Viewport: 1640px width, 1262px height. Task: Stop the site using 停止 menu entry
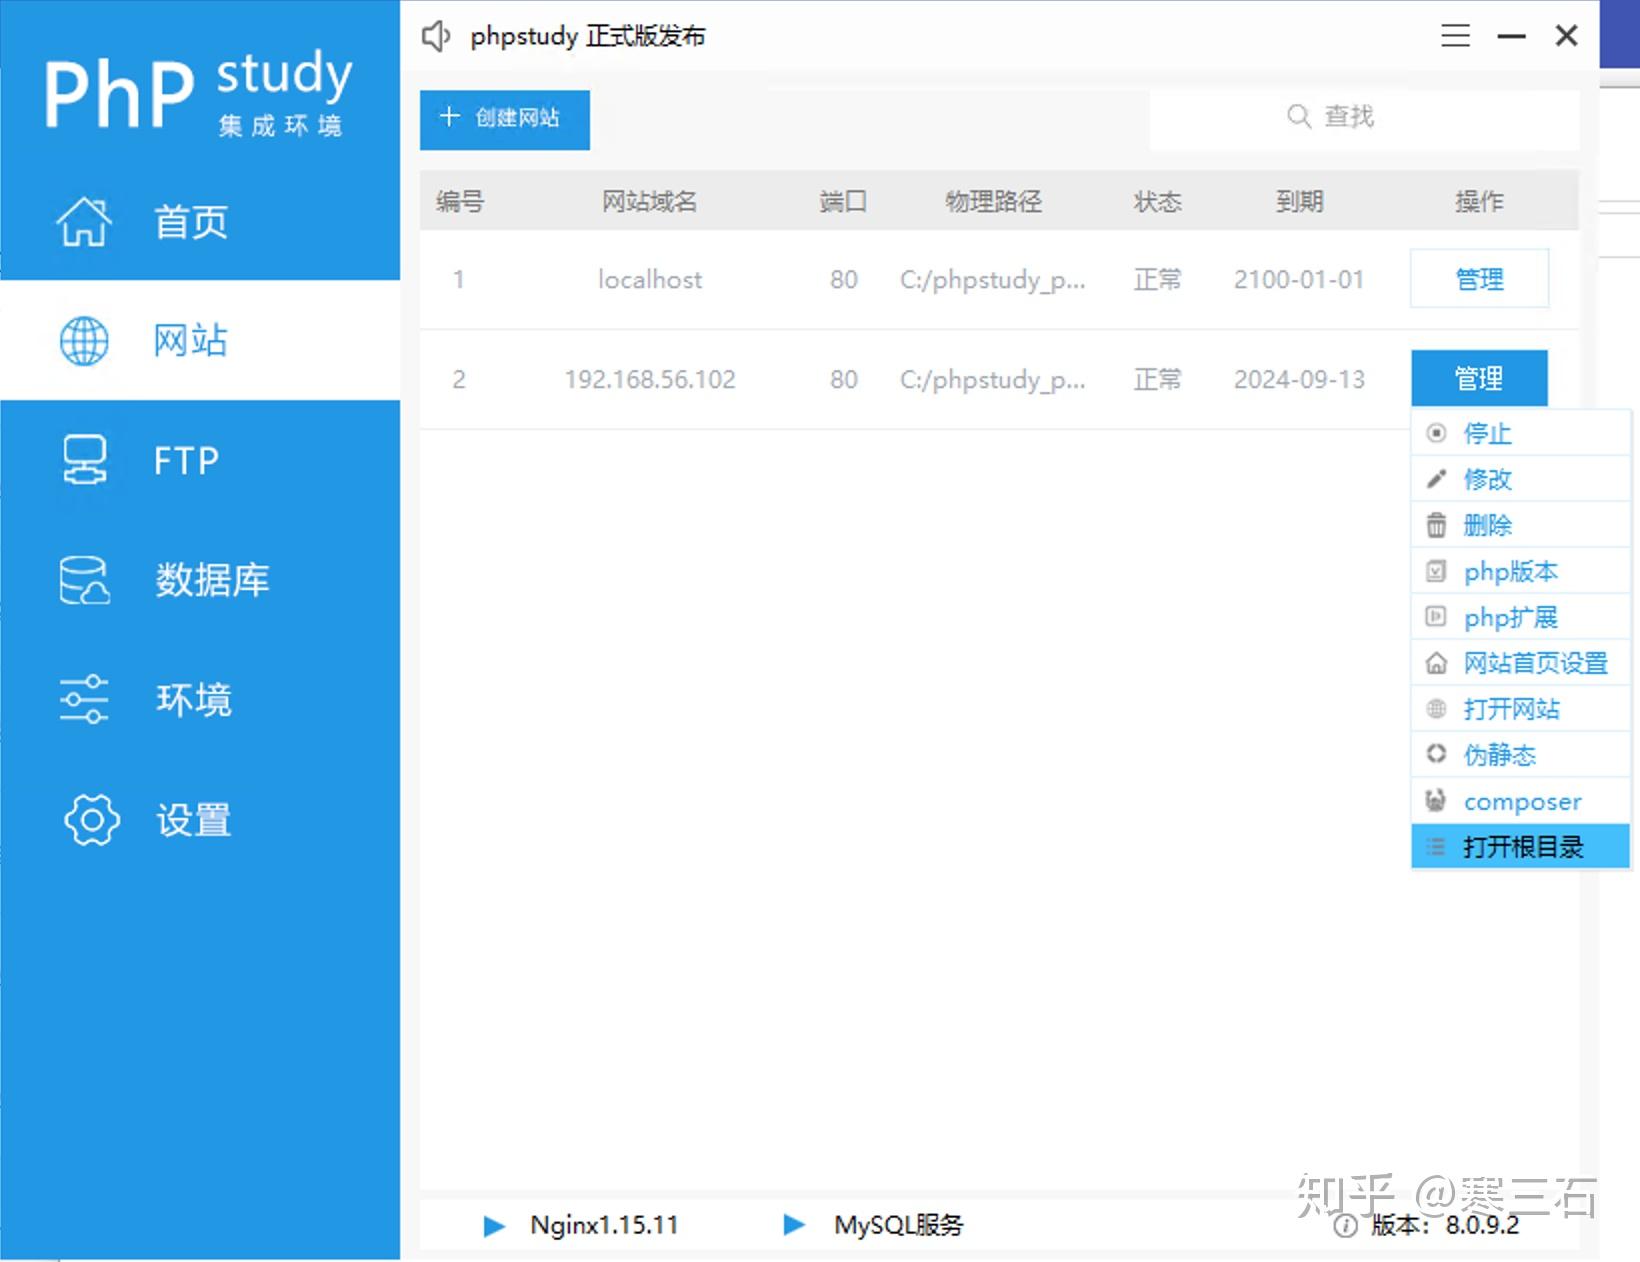[x=1487, y=433]
